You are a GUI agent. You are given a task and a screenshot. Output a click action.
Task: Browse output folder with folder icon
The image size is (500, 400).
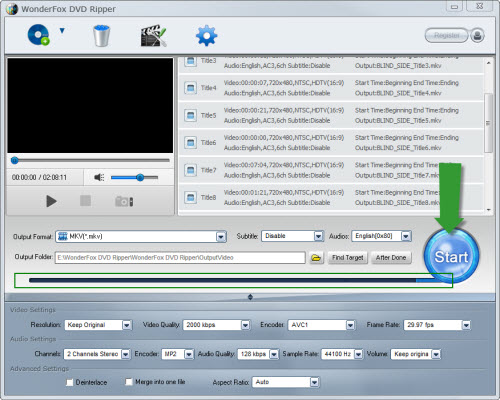(x=316, y=258)
